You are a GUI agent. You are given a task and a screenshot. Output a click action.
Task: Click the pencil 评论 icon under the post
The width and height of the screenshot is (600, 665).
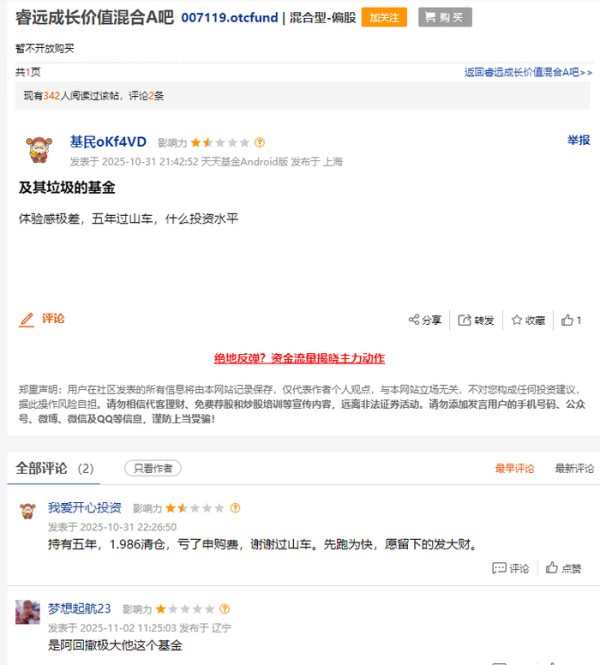42,319
